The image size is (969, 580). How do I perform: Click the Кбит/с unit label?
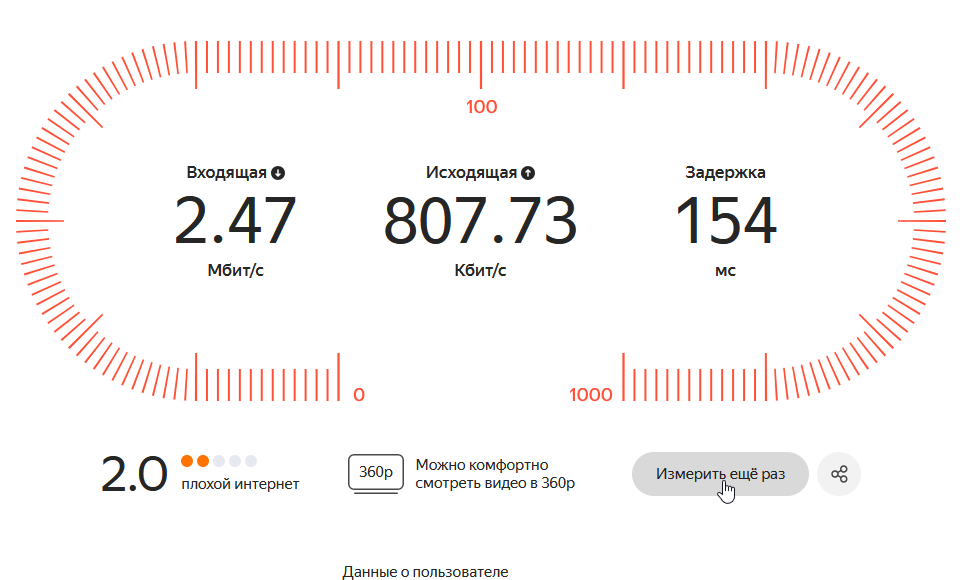(x=481, y=271)
